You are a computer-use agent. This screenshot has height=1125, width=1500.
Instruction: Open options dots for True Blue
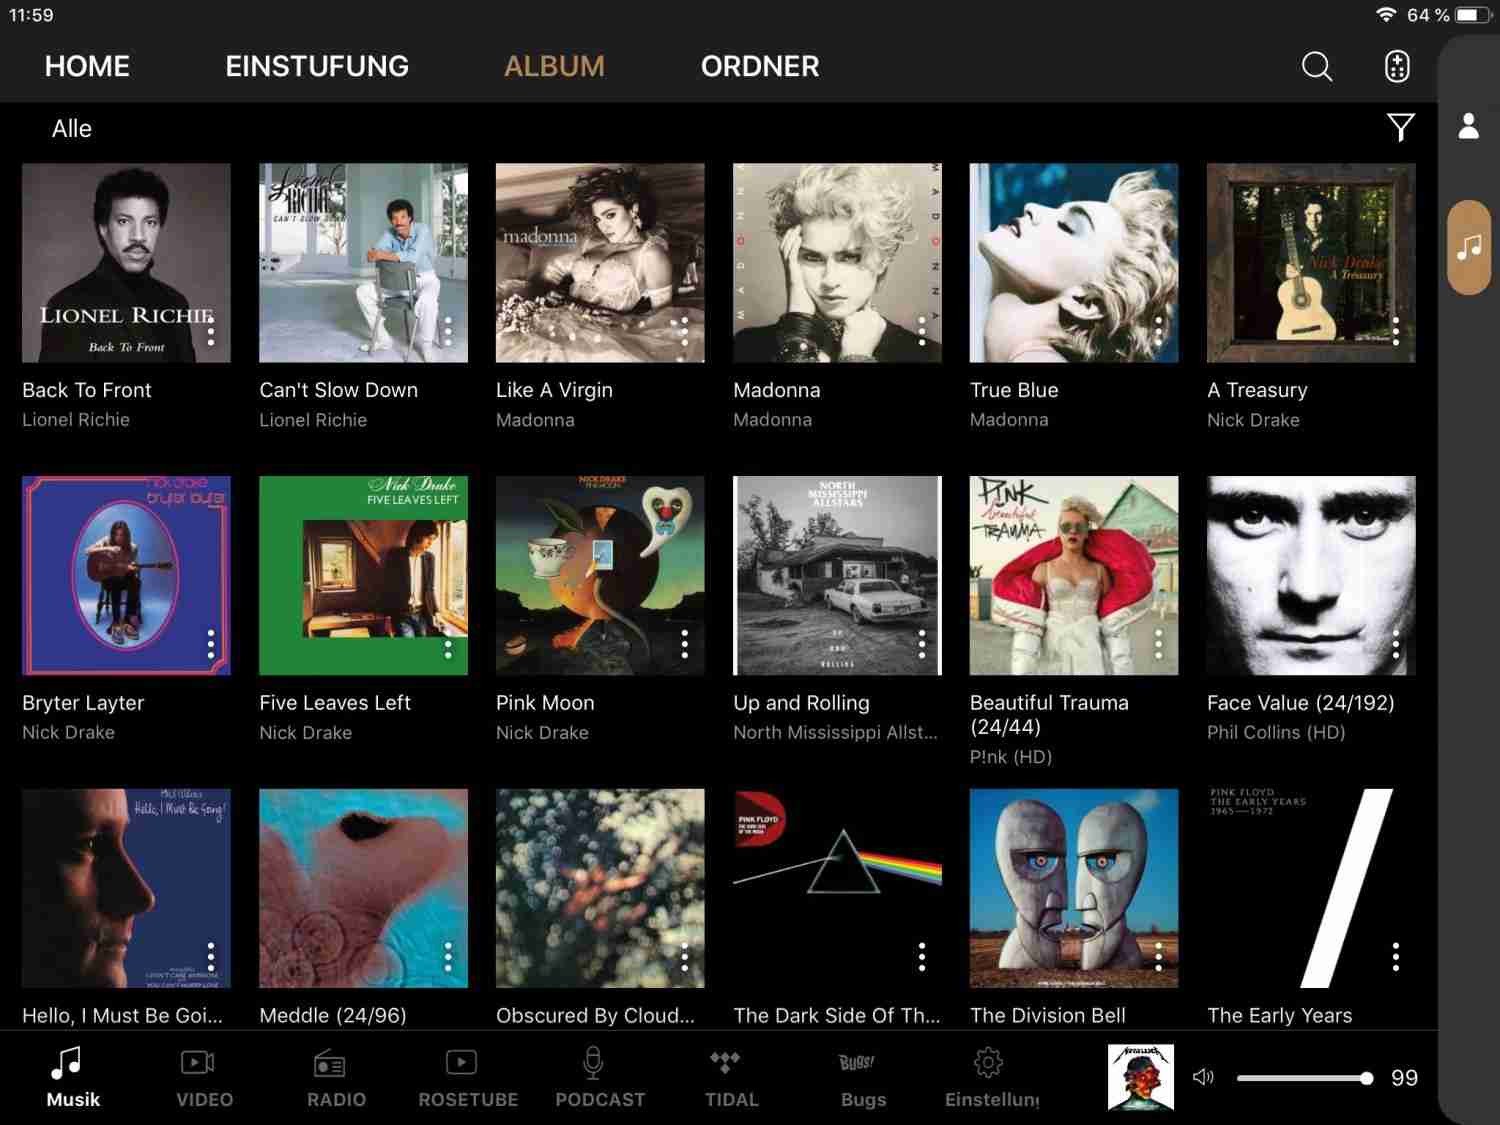click(1159, 331)
